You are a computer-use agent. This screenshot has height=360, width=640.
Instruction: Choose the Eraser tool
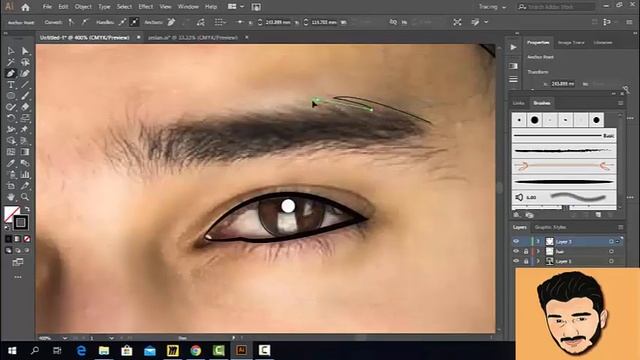pyautogui.click(x=25, y=107)
